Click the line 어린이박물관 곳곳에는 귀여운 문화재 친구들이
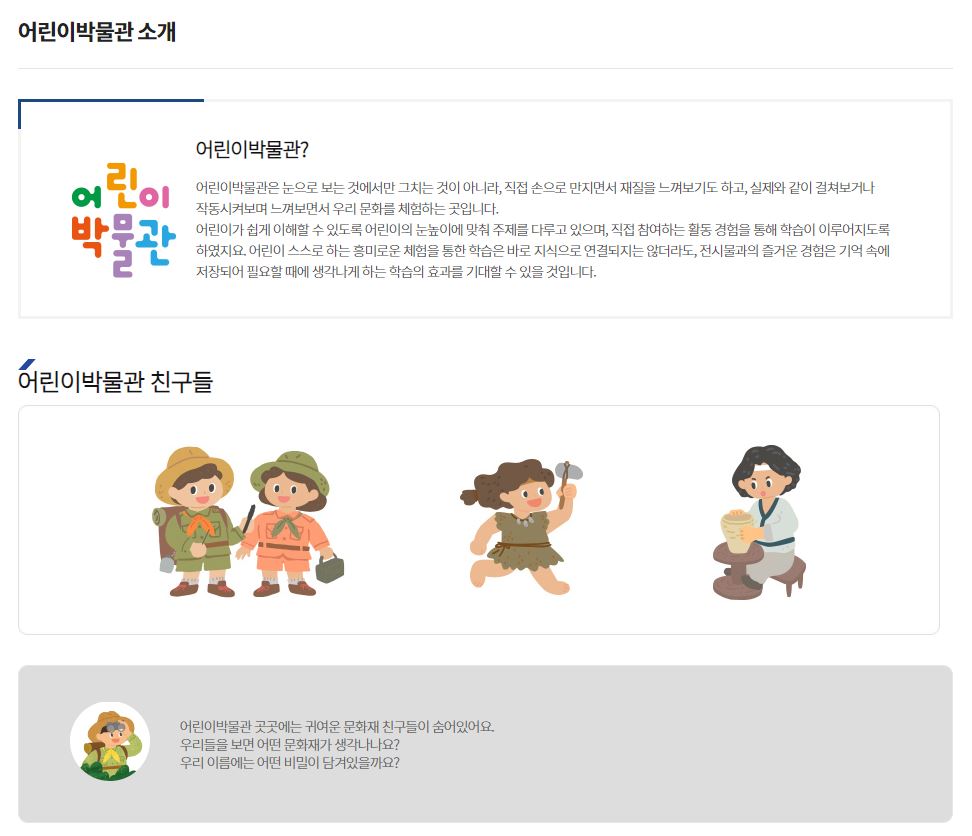The image size is (972, 836). (337, 726)
